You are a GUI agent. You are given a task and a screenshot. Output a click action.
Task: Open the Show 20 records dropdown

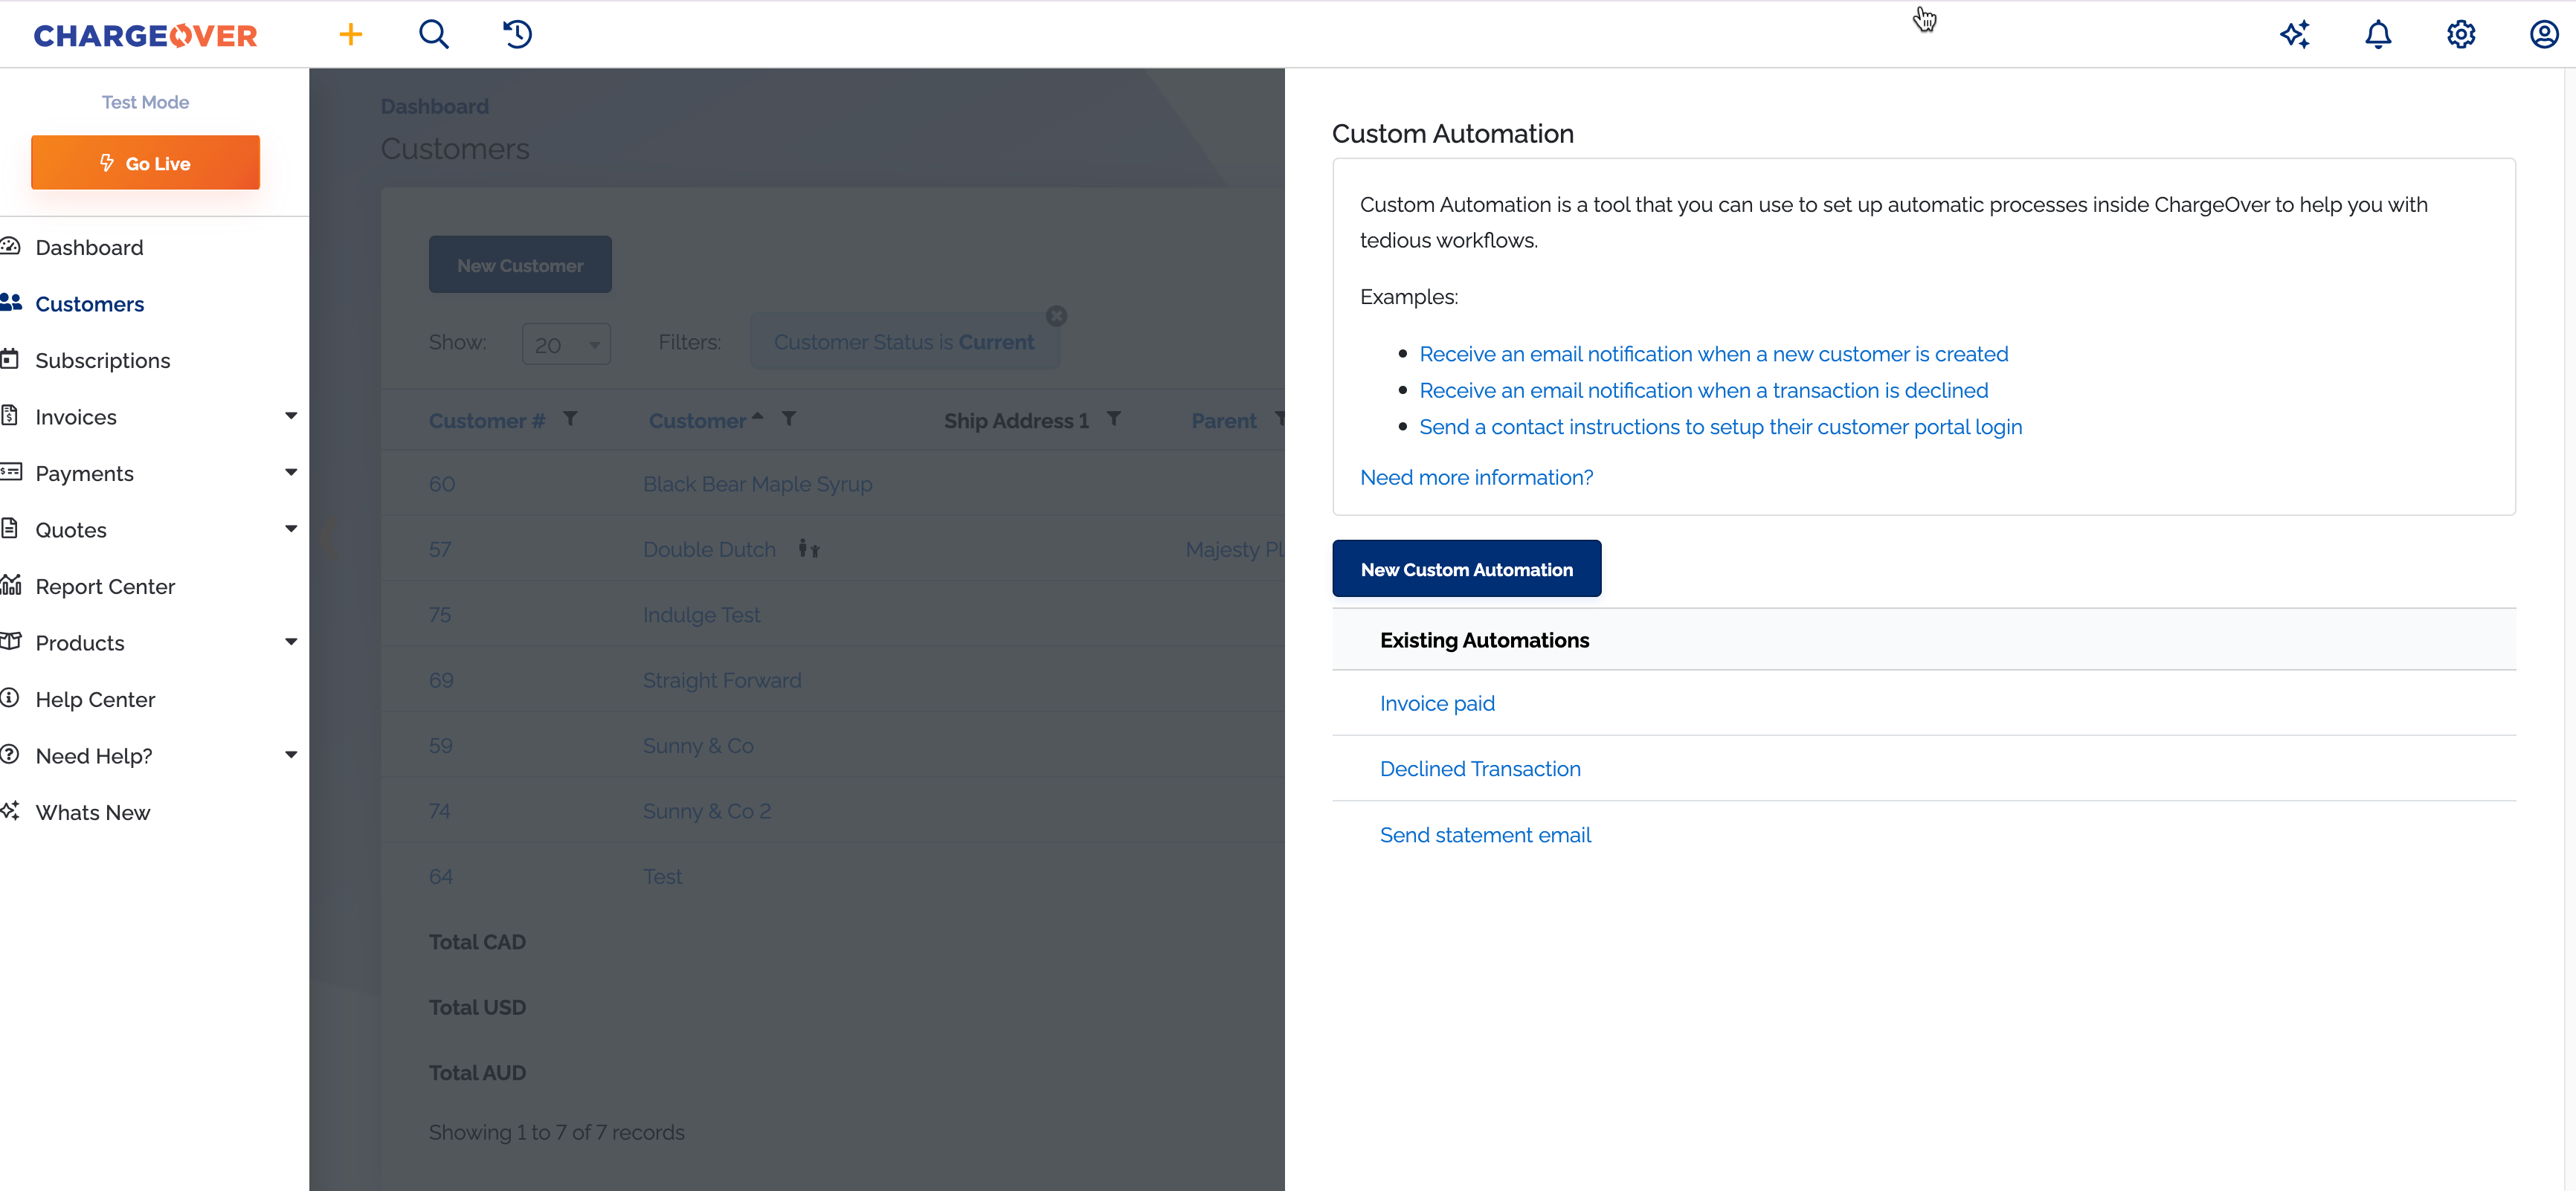pyautogui.click(x=566, y=344)
